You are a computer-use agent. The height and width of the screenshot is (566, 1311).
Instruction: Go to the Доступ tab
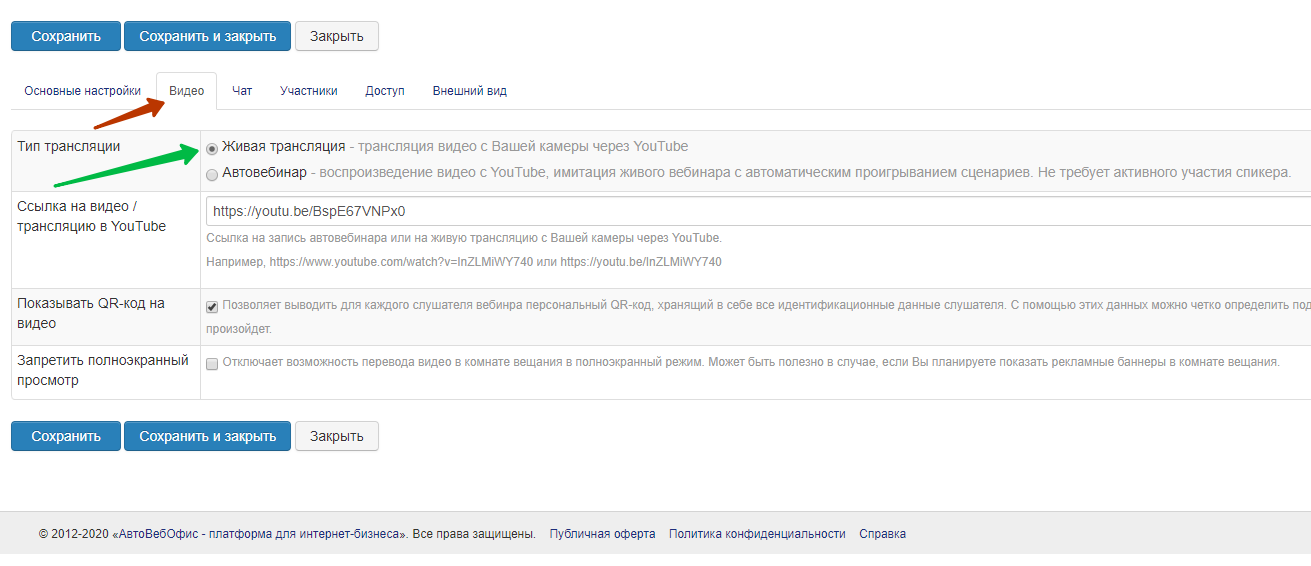tap(385, 91)
